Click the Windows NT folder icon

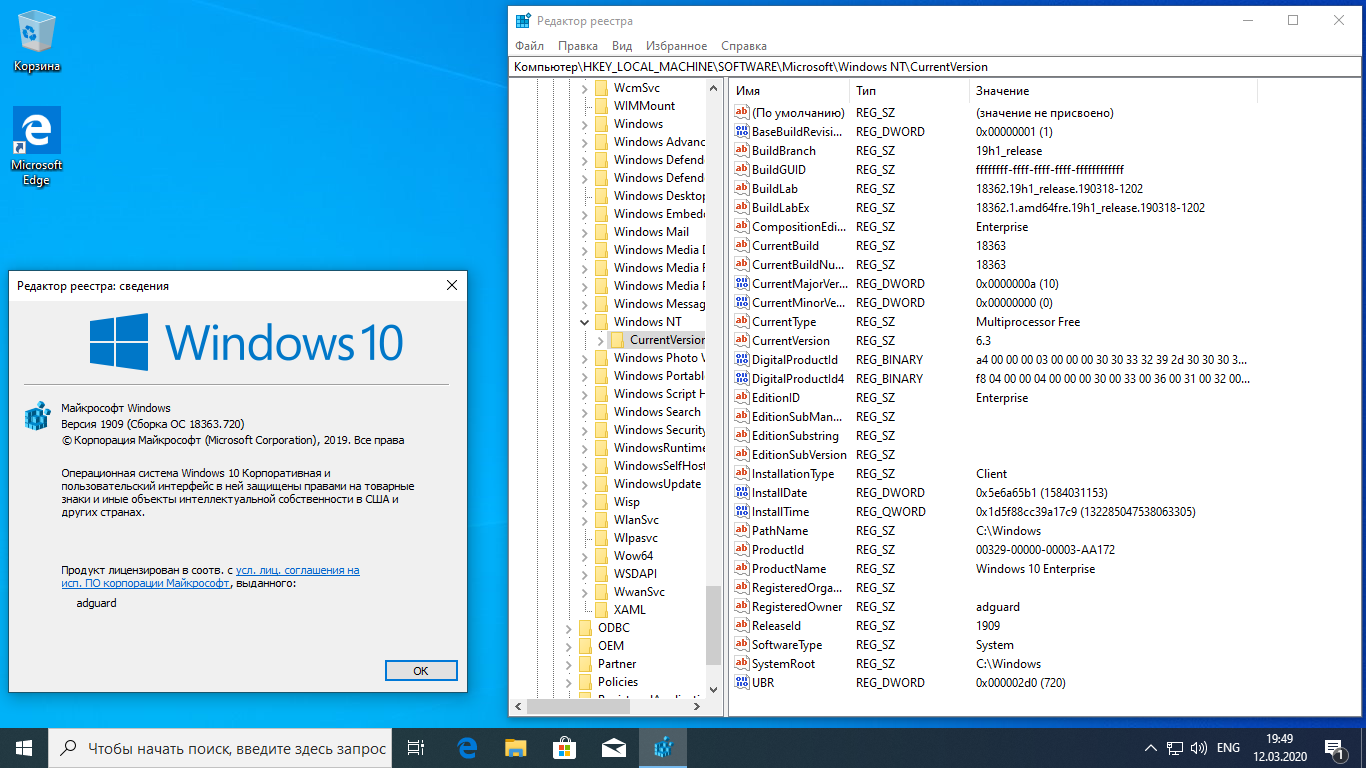(x=601, y=322)
